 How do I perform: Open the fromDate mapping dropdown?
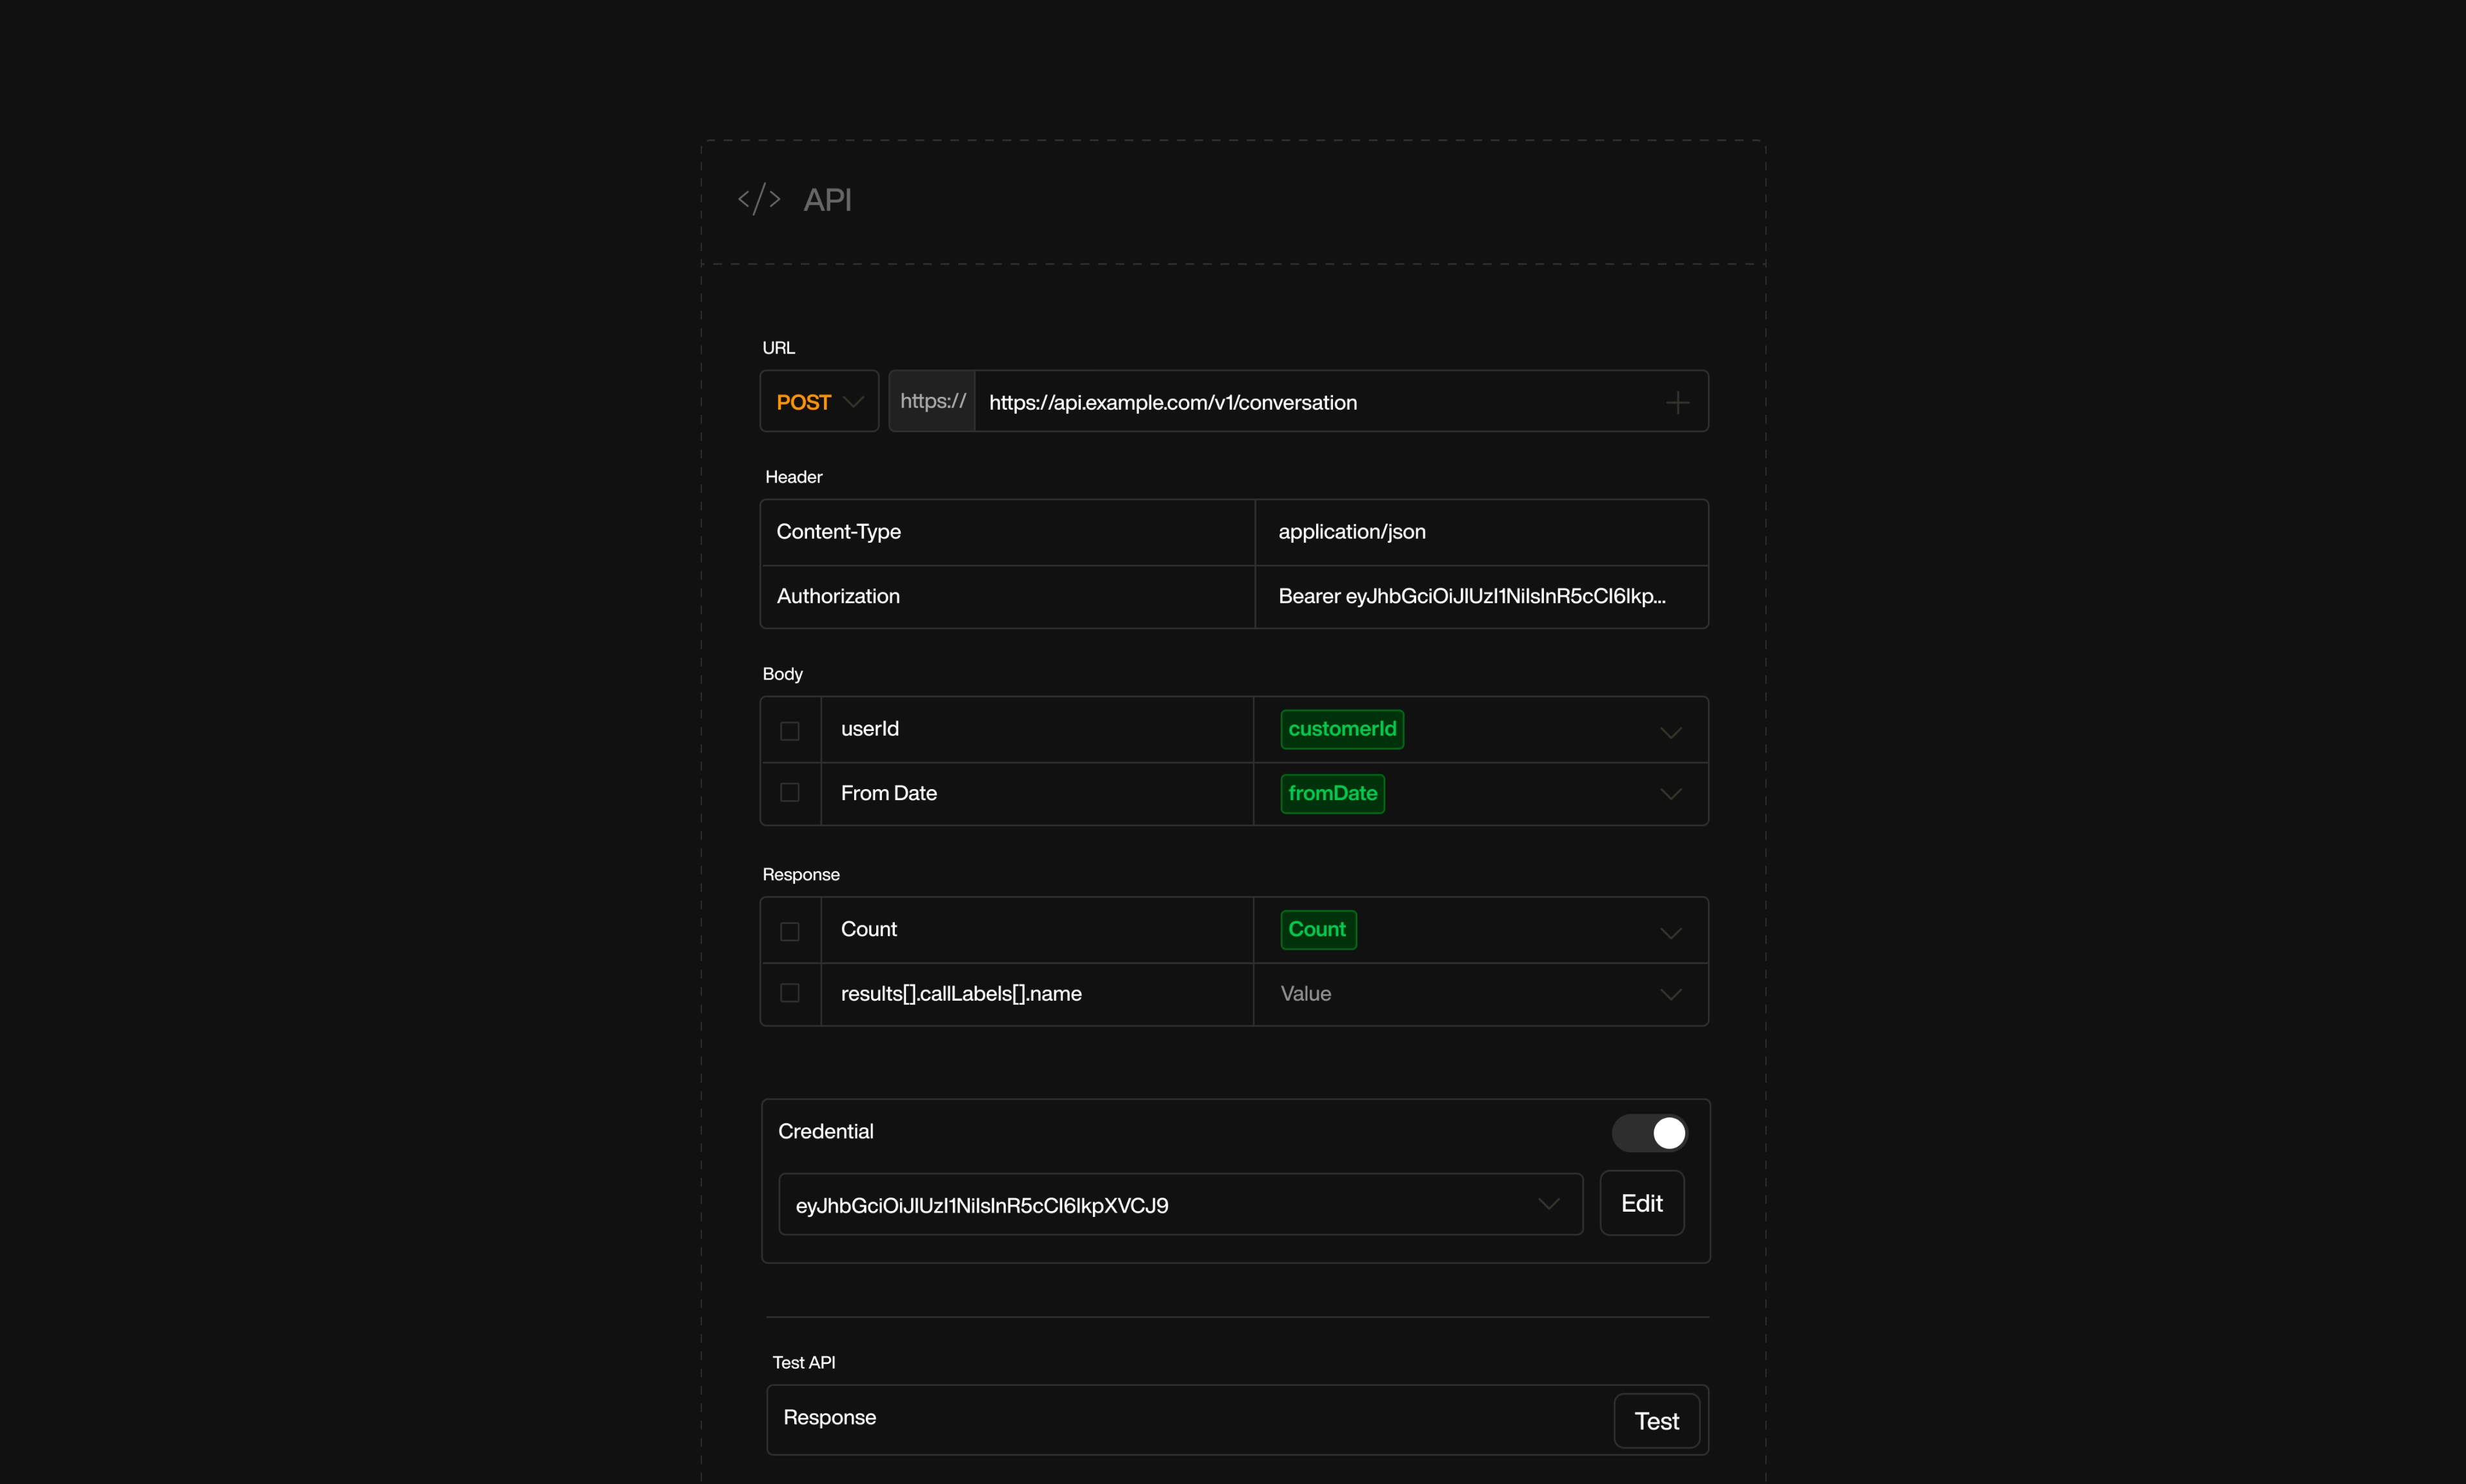pyautogui.click(x=1670, y=794)
